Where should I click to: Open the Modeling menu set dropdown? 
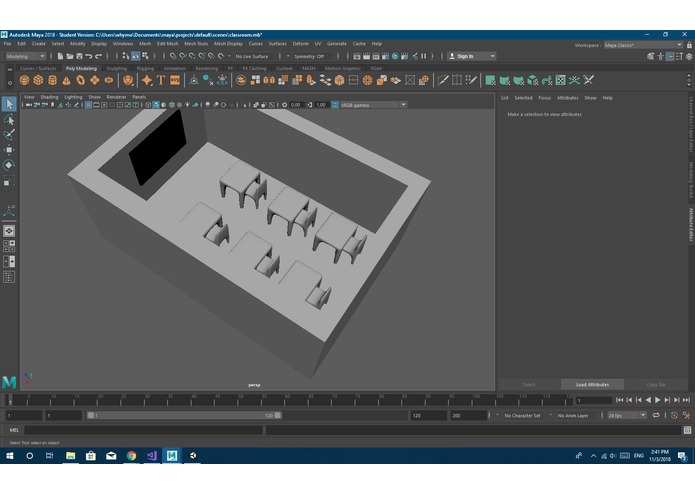25,56
